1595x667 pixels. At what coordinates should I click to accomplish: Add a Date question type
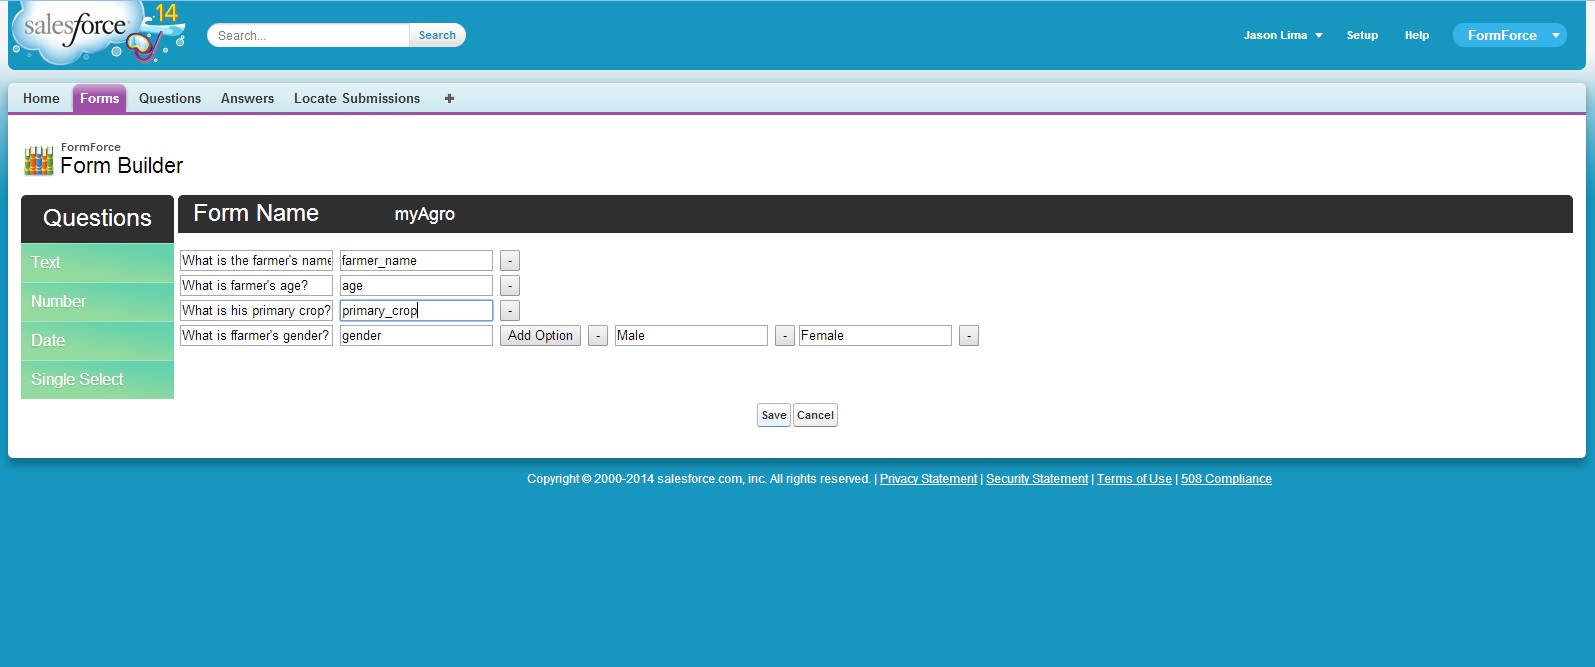pyautogui.click(x=97, y=341)
